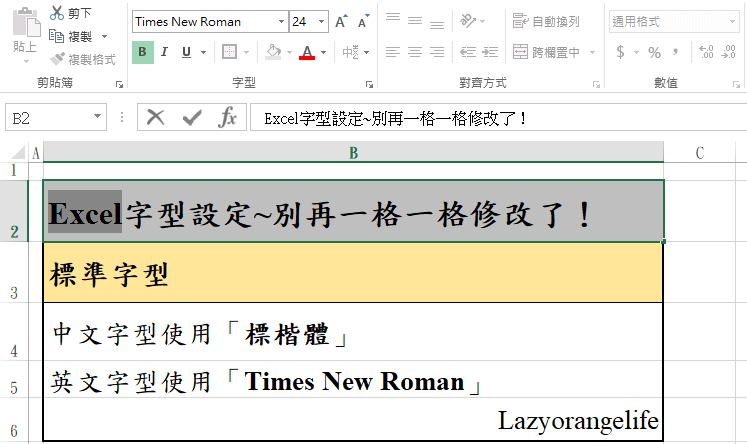Select the Format Painter (複製格式) brush

(x=57, y=59)
